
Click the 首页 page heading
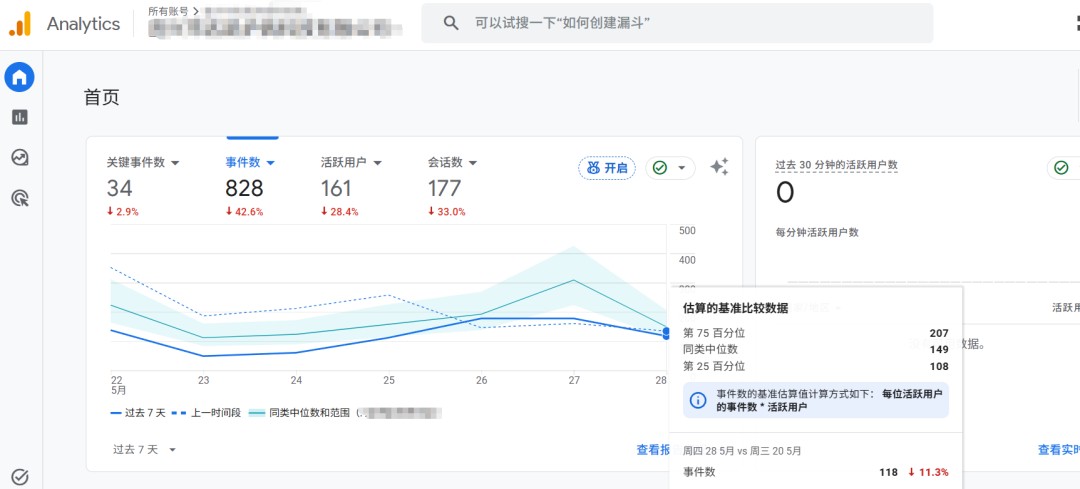102,97
